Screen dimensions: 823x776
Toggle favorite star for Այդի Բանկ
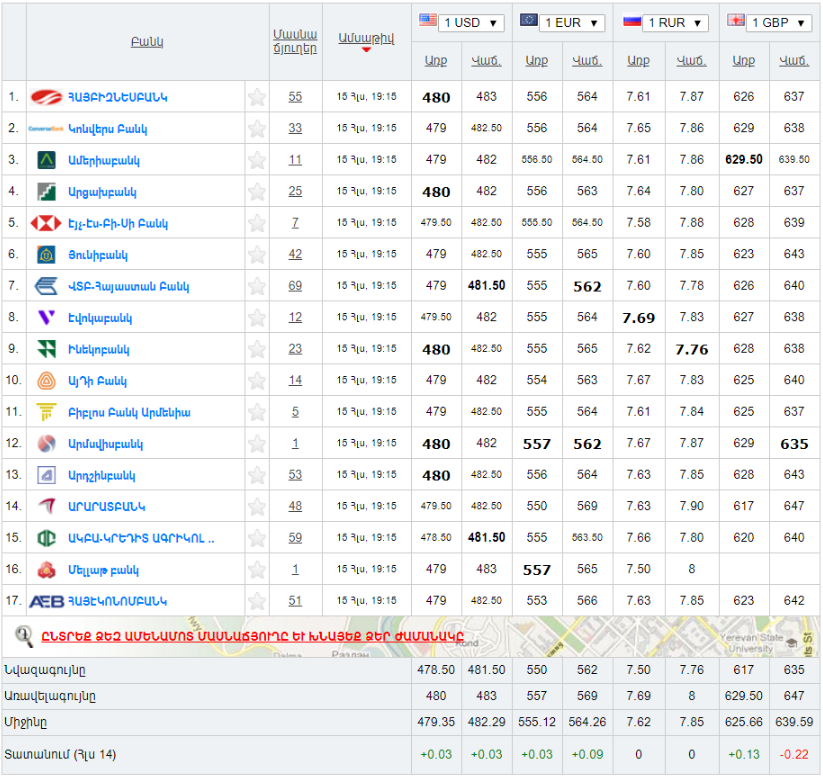tap(257, 381)
